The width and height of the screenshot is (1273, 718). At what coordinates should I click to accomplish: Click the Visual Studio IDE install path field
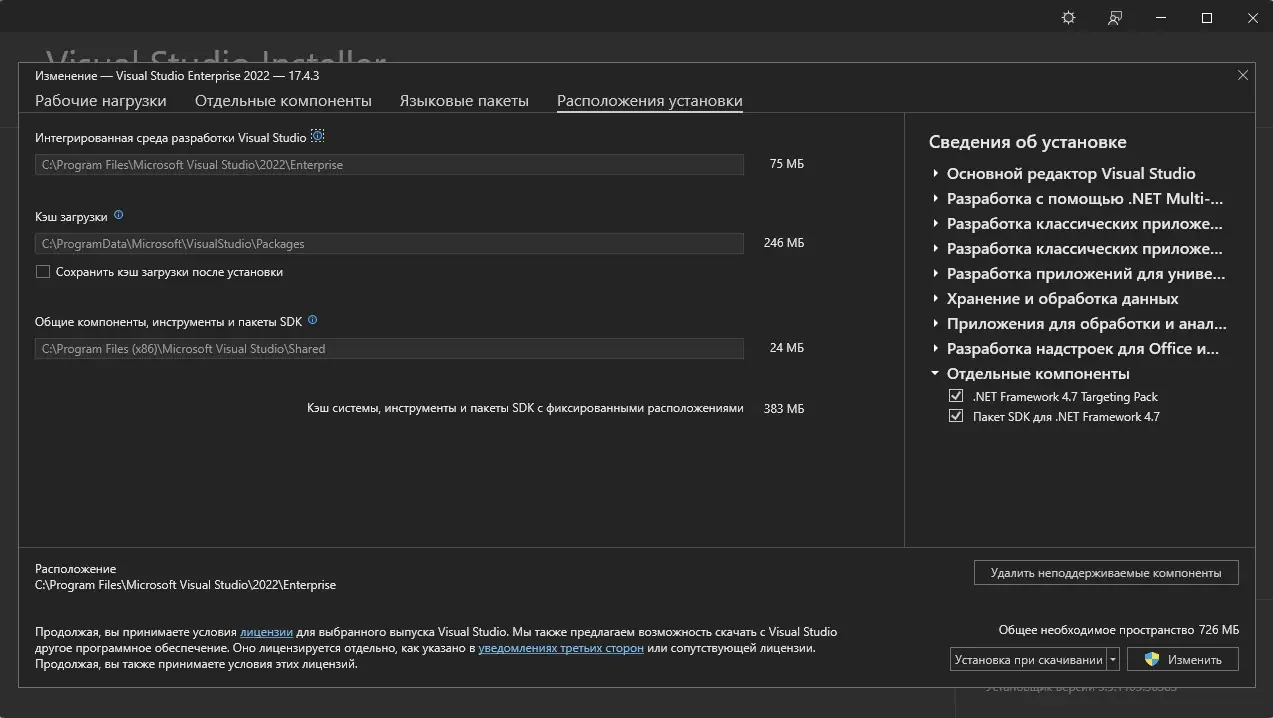(x=389, y=165)
